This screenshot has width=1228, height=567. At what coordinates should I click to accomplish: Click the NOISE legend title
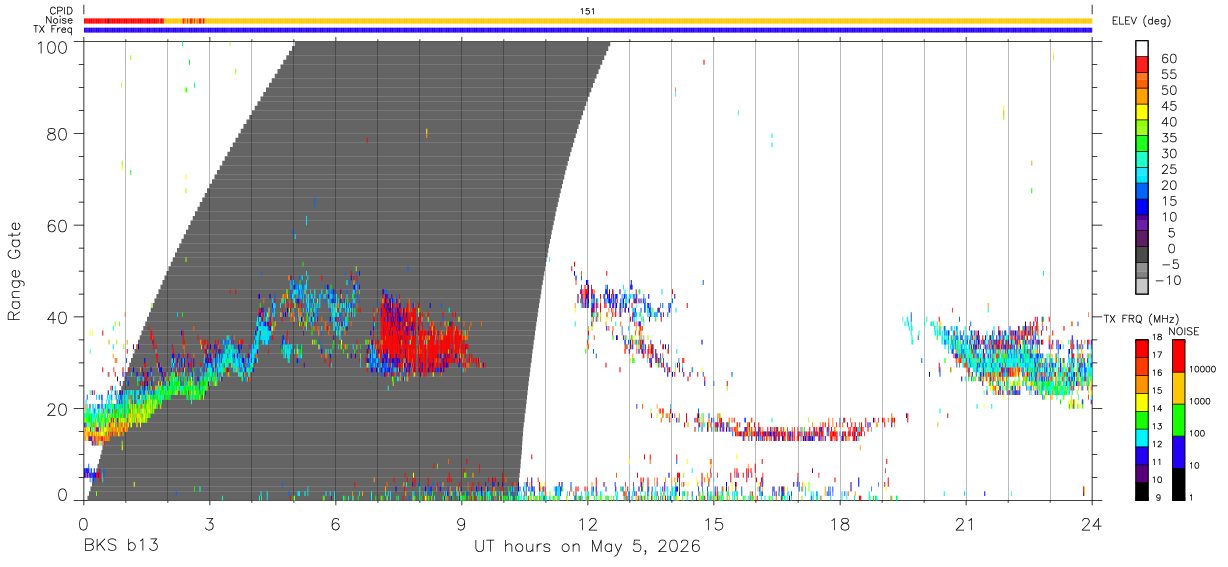tap(1185, 331)
